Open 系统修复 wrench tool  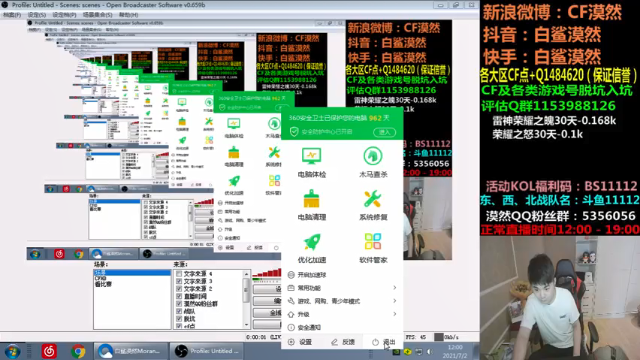pos(373,205)
